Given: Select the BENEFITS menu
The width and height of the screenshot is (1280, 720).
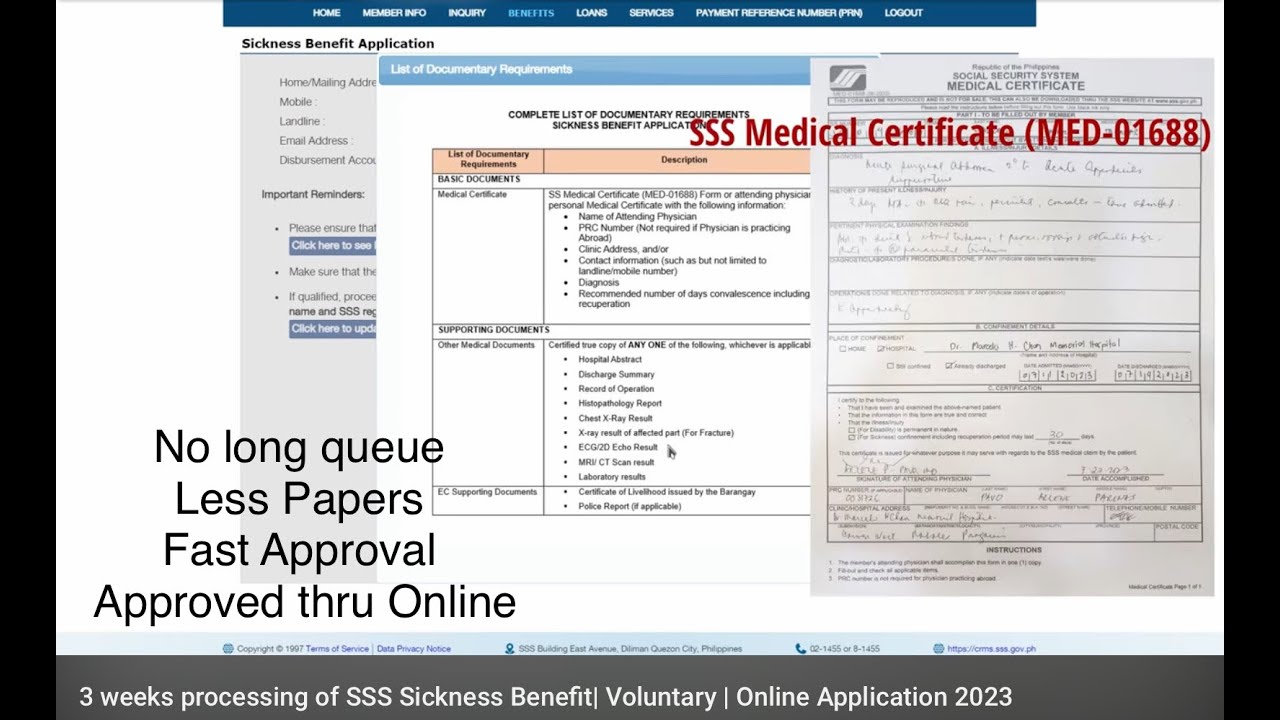Looking at the screenshot, I should click(x=531, y=13).
